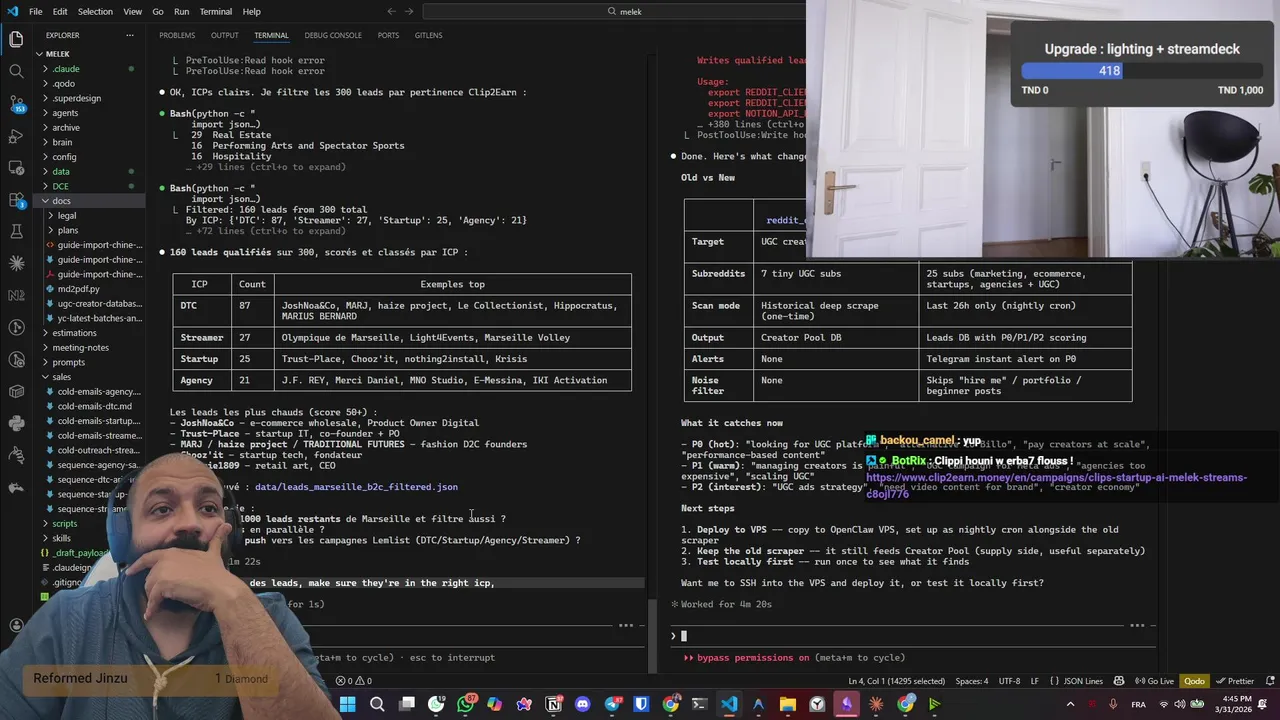This screenshot has width=1280, height=720.
Task: Go forward with the navigation arrow
Action: [409, 11]
